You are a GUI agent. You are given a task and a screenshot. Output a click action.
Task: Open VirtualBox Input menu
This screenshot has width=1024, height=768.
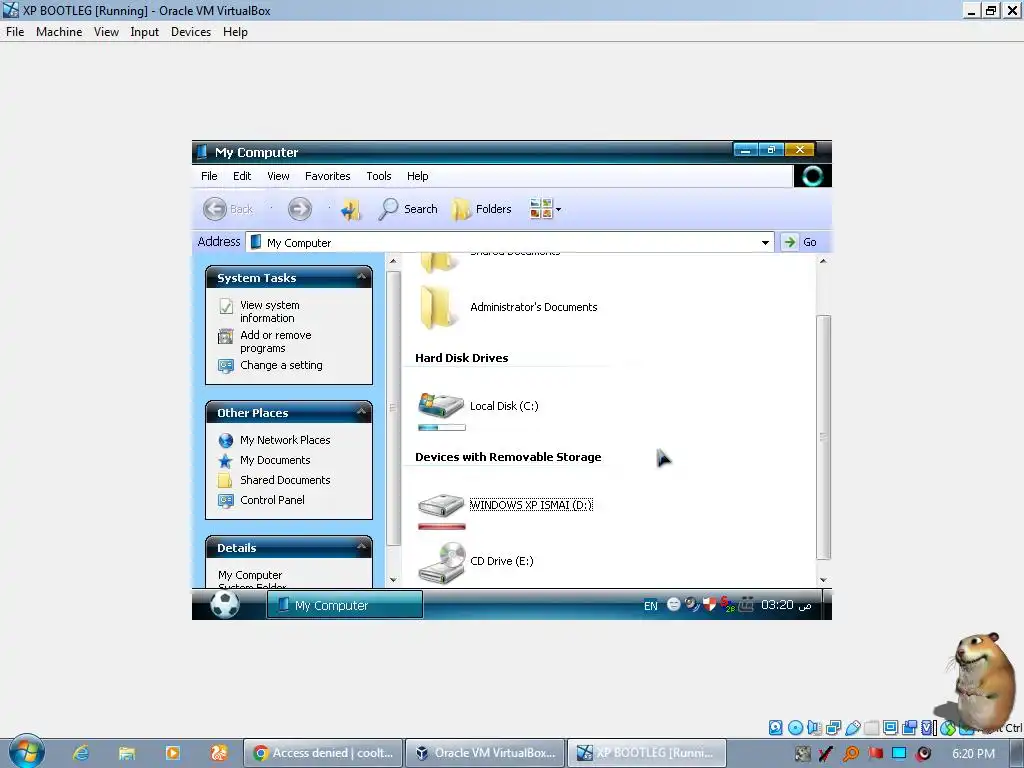tap(144, 31)
